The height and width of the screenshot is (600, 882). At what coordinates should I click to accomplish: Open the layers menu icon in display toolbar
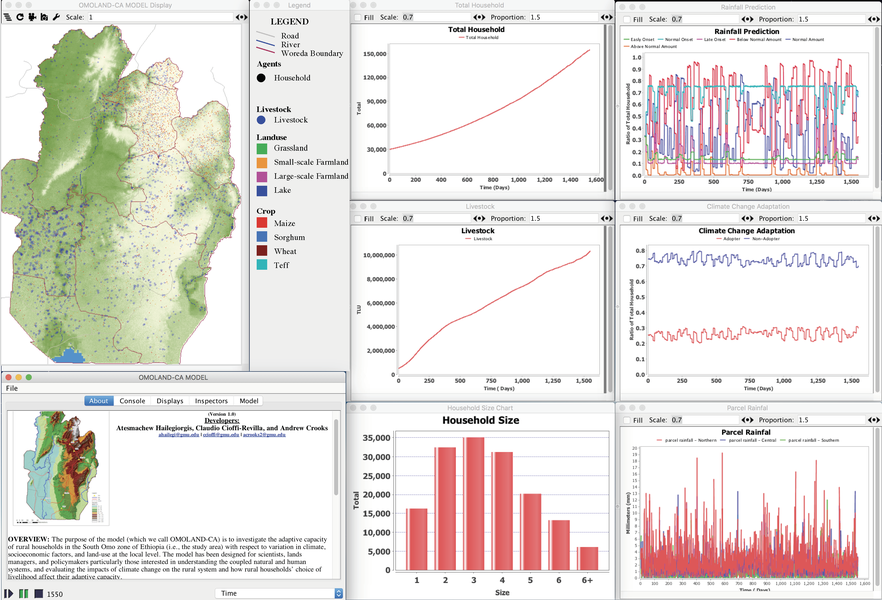[8, 18]
